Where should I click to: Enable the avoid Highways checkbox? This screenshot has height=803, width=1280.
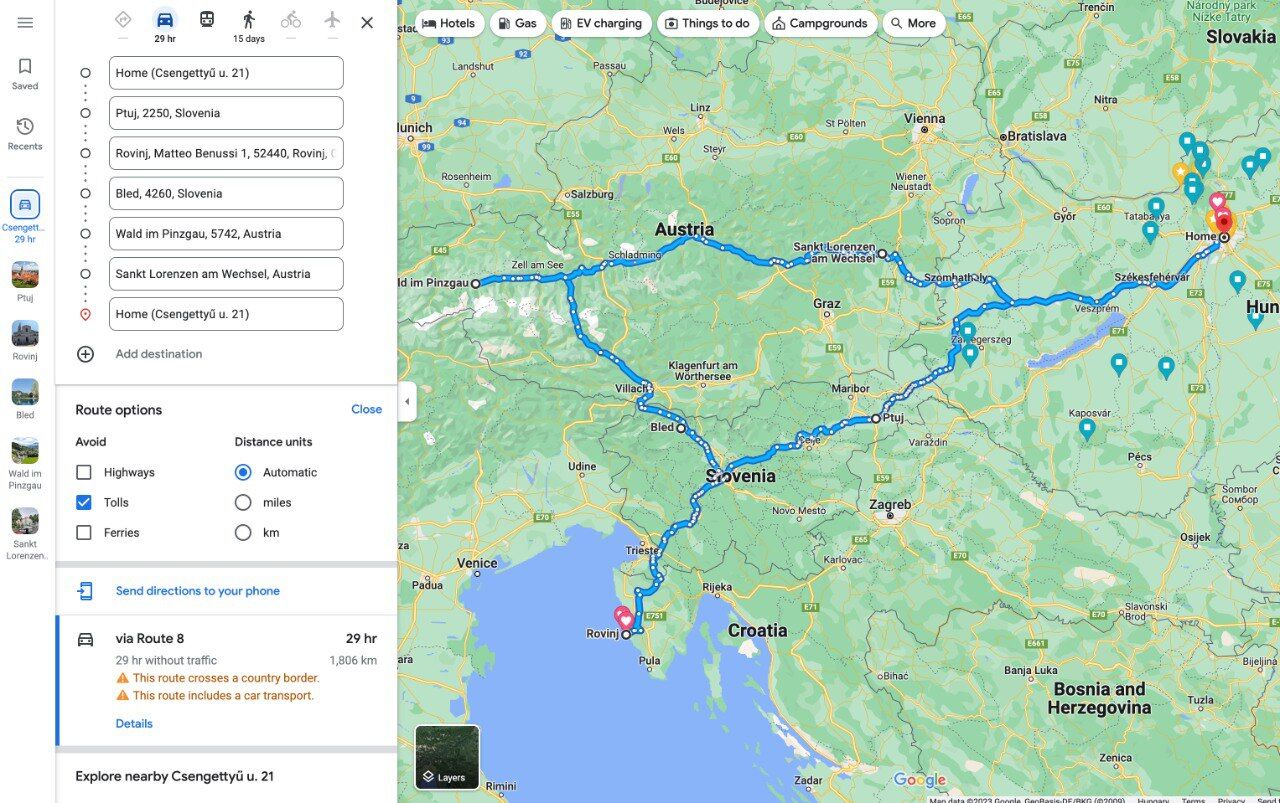click(84, 472)
